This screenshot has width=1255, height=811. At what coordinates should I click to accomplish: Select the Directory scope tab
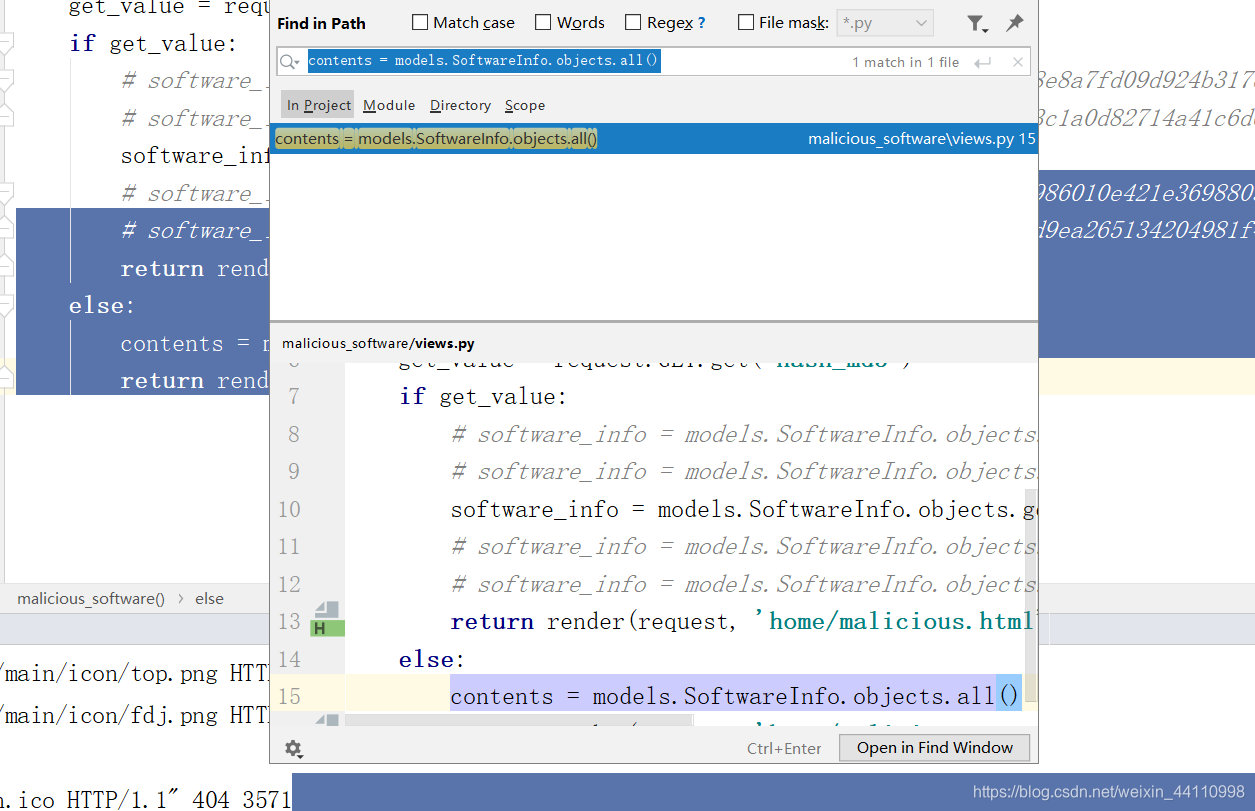(459, 105)
